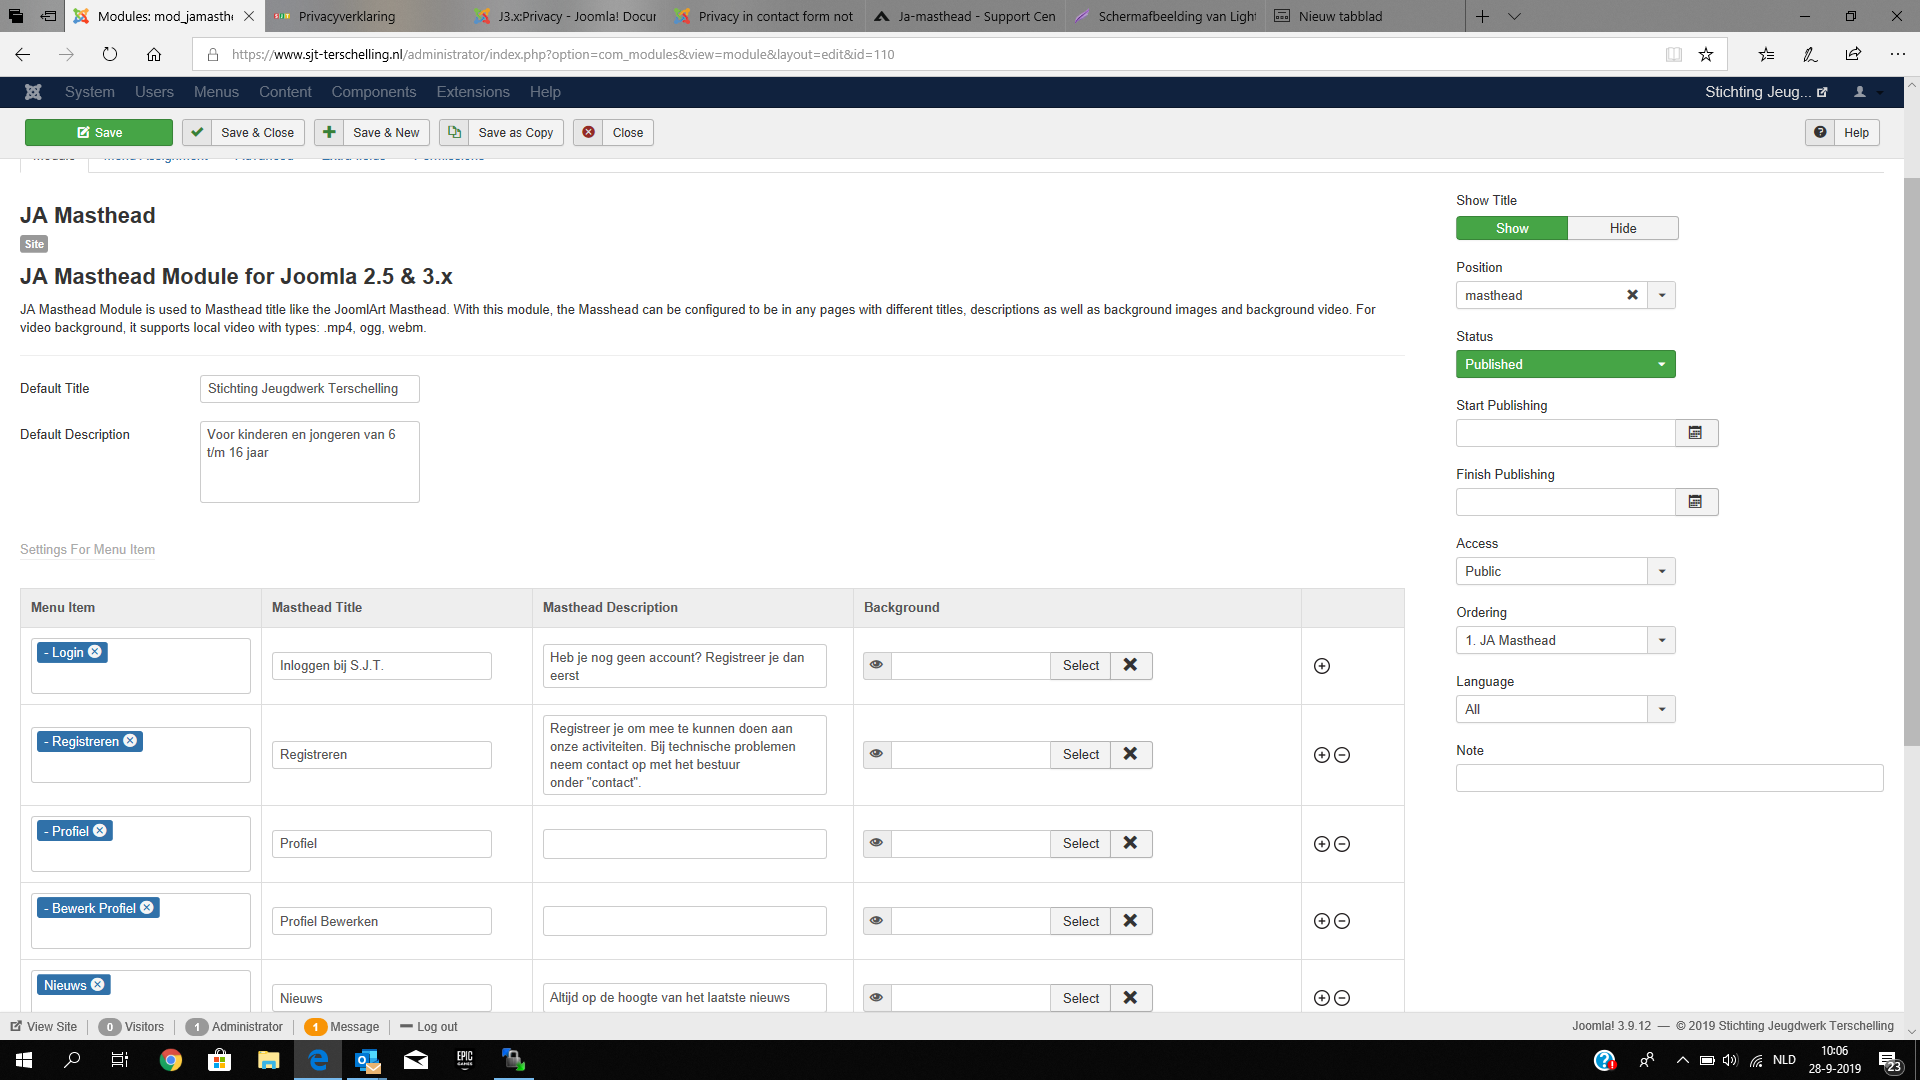Remove the Login tag from the menu item
The width and height of the screenshot is (1920, 1080).
(x=95, y=652)
